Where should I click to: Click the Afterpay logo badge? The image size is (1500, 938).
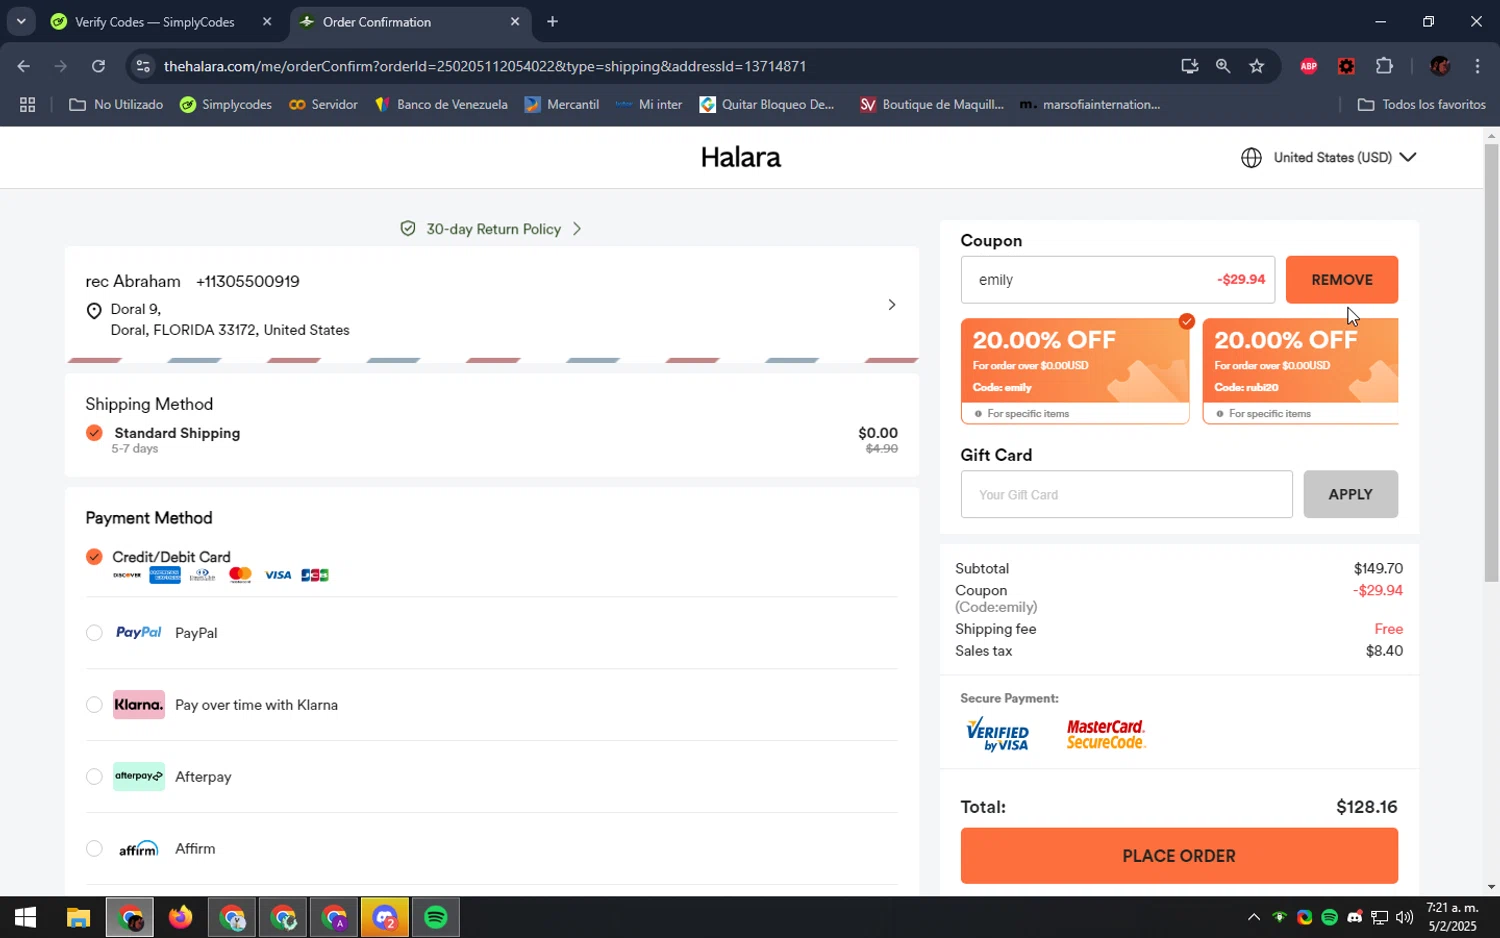(139, 777)
